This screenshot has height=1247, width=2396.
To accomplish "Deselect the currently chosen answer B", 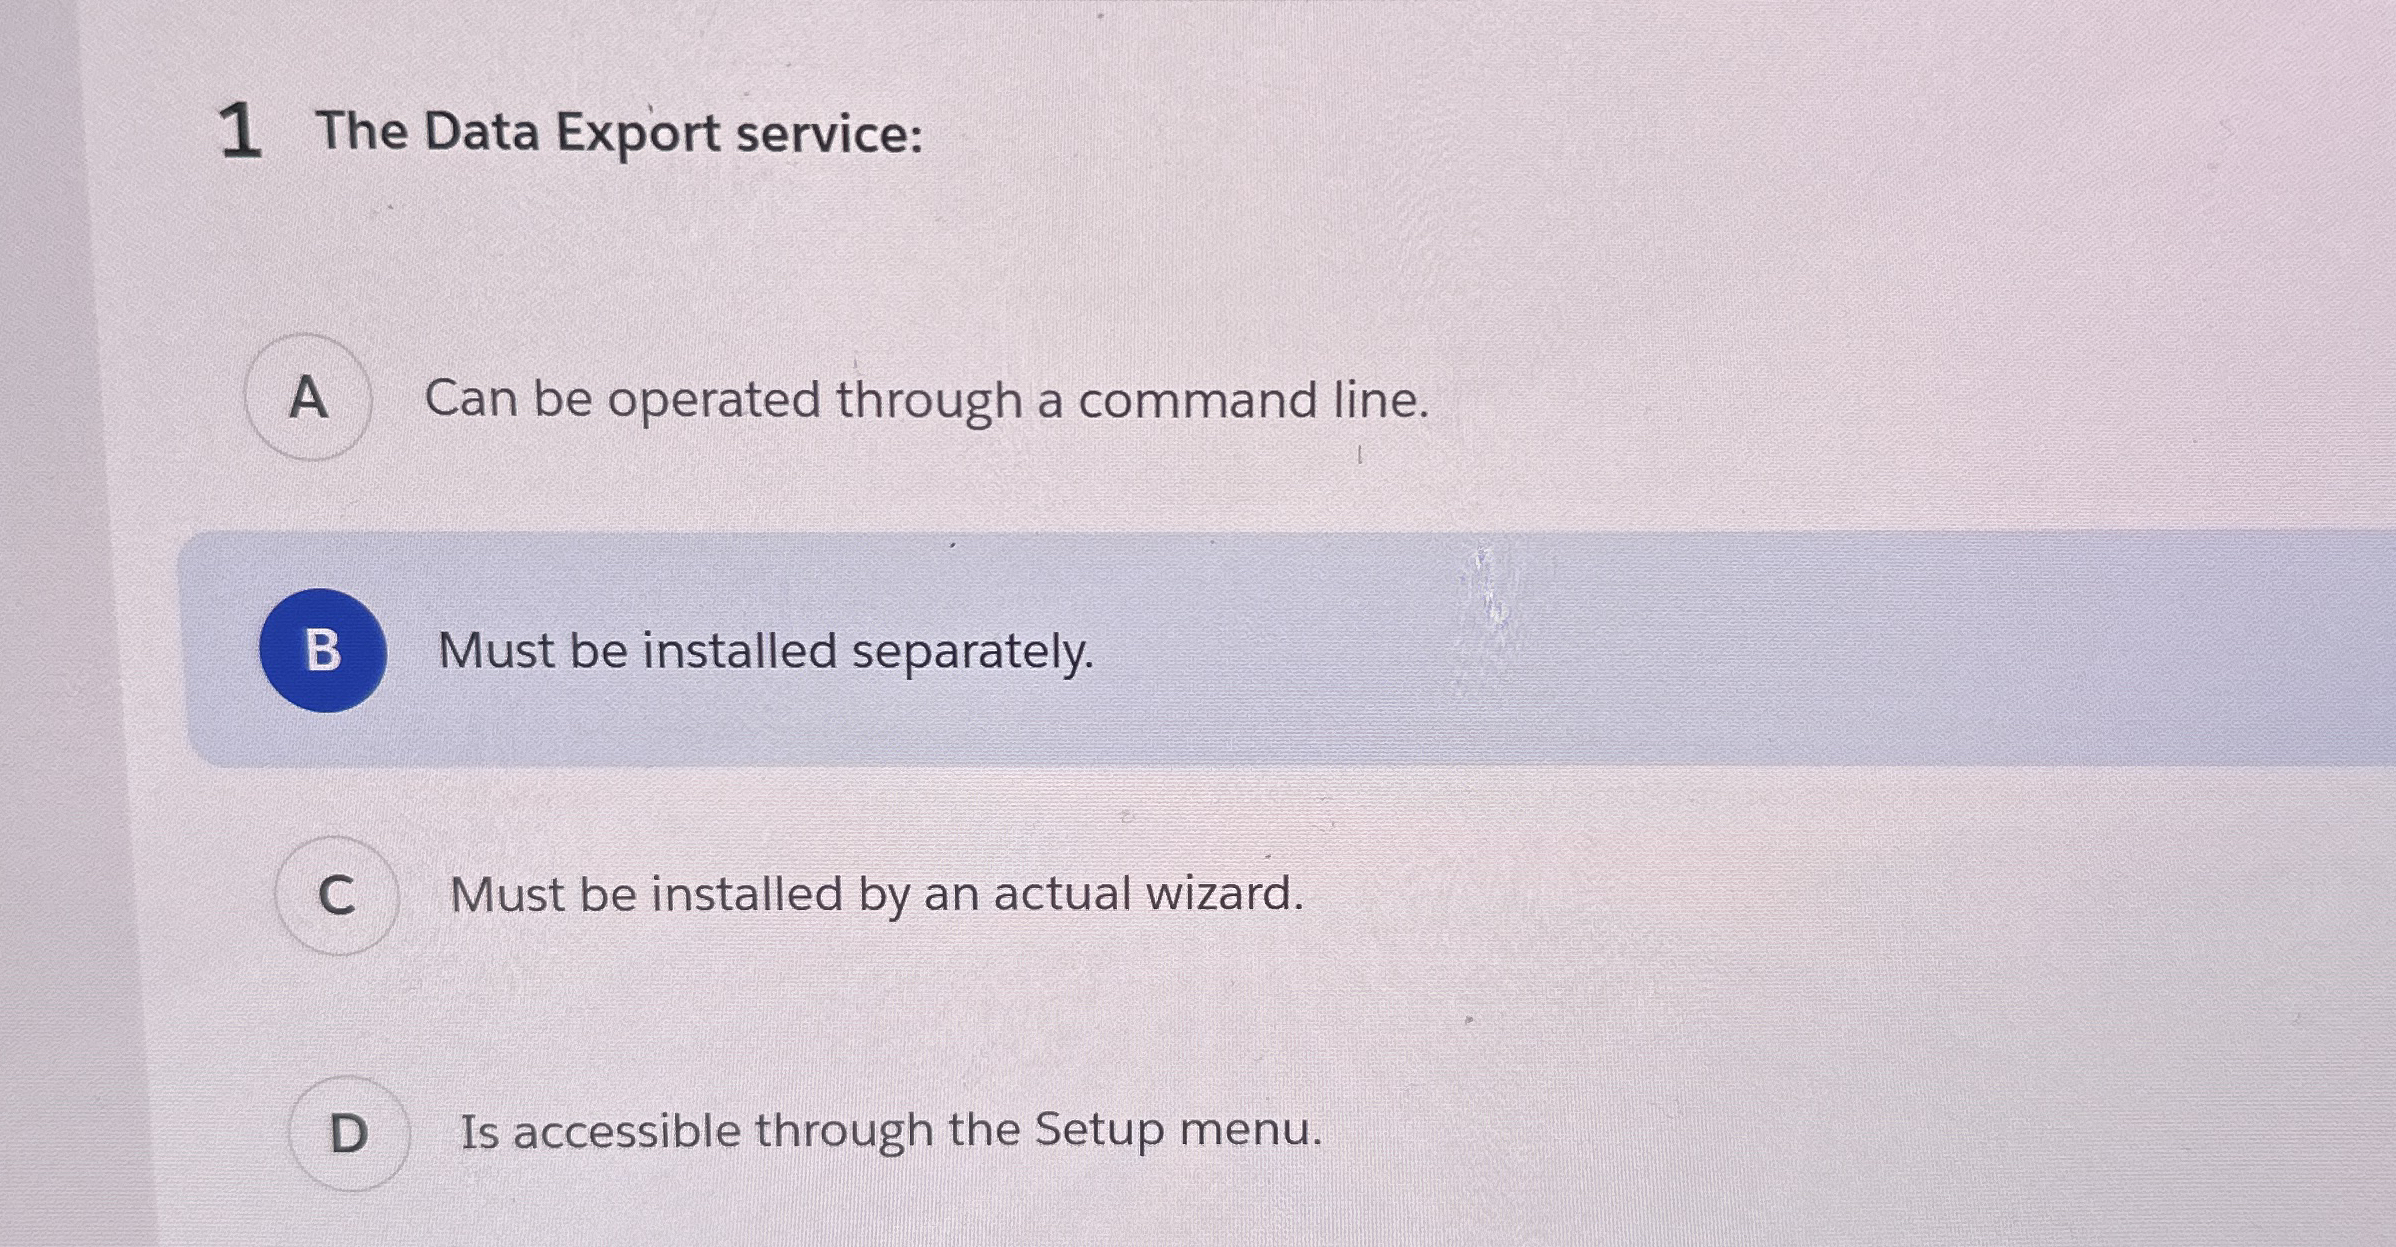I will (x=322, y=651).
